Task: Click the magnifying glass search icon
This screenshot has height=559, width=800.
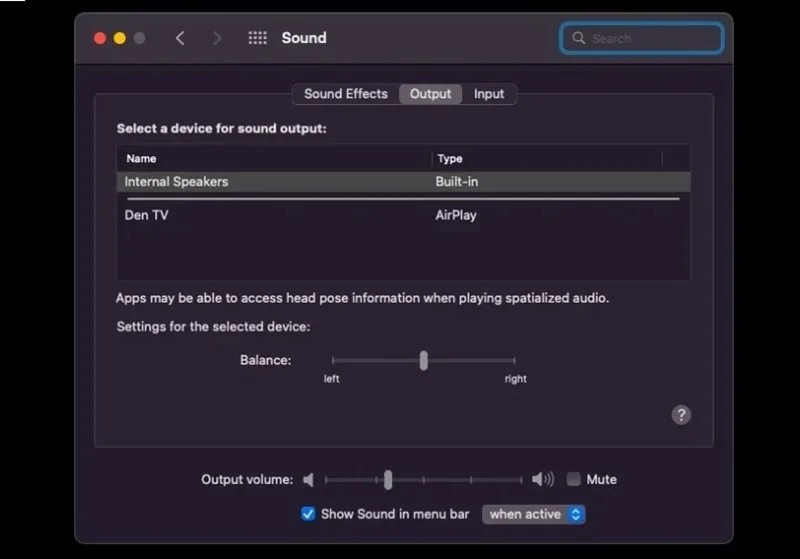Action: tap(578, 38)
